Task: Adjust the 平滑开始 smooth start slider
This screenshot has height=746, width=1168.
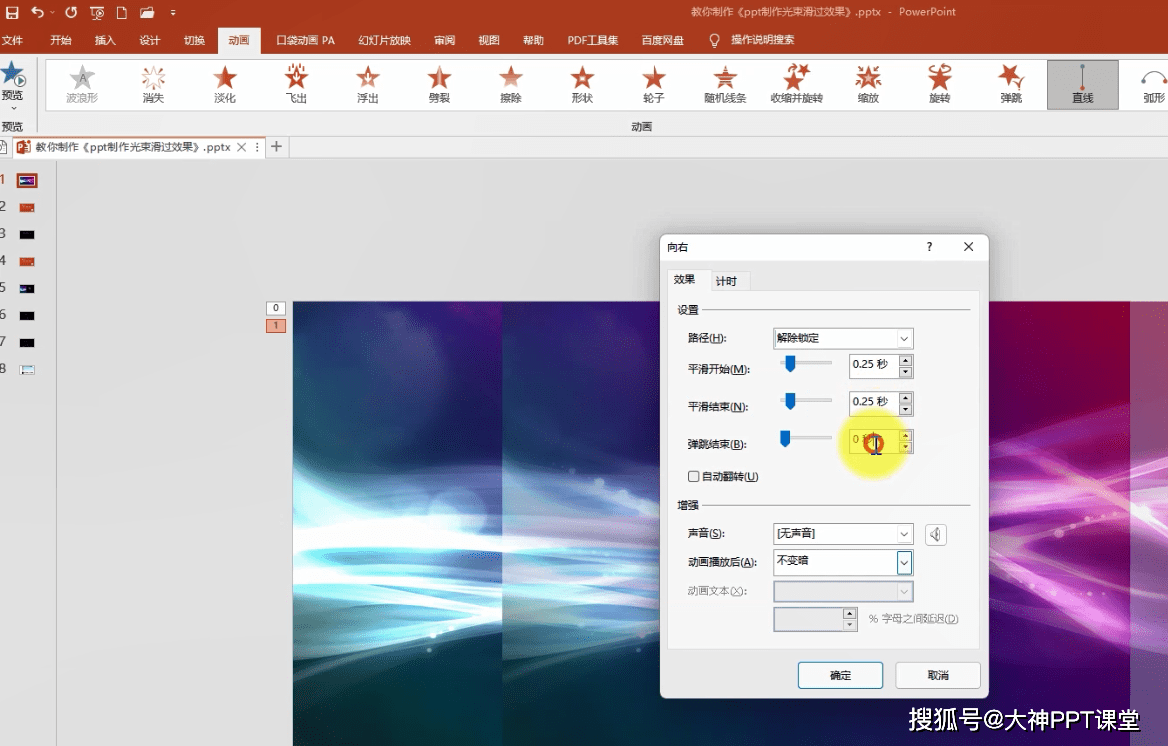Action: (790, 363)
